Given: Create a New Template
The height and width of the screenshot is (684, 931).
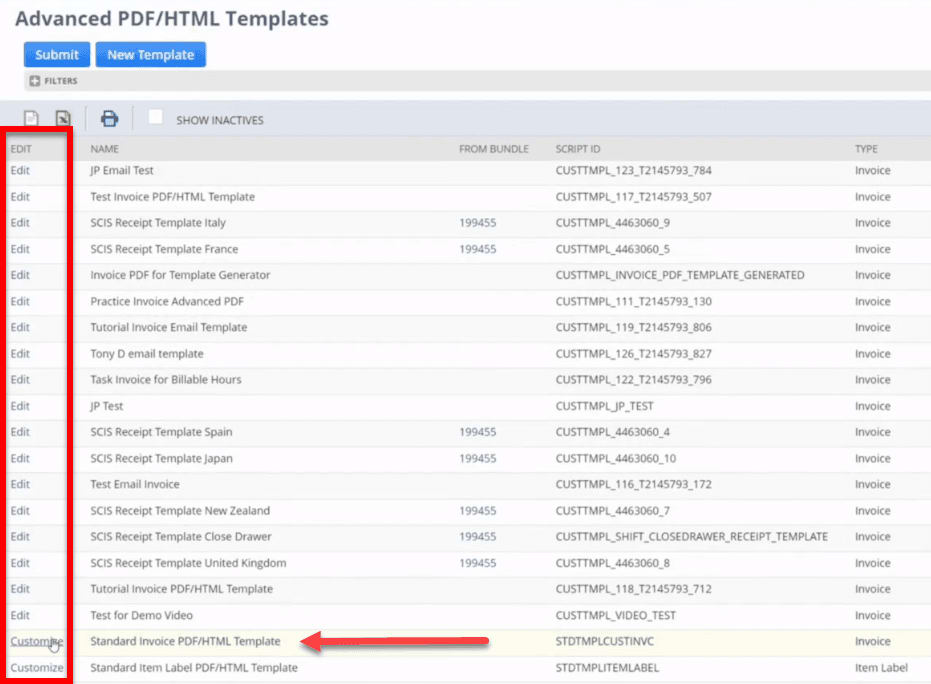Looking at the screenshot, I should coord(150,55).
